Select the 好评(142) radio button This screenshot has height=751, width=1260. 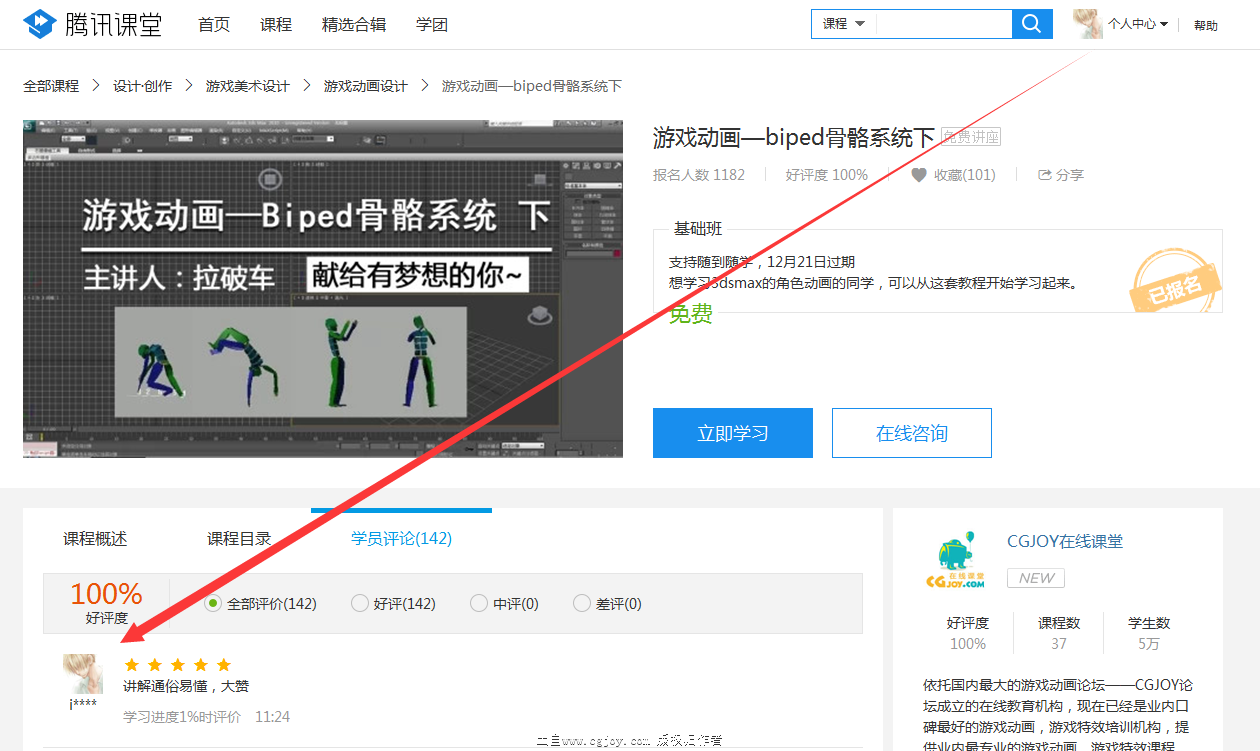click(359, 602)
